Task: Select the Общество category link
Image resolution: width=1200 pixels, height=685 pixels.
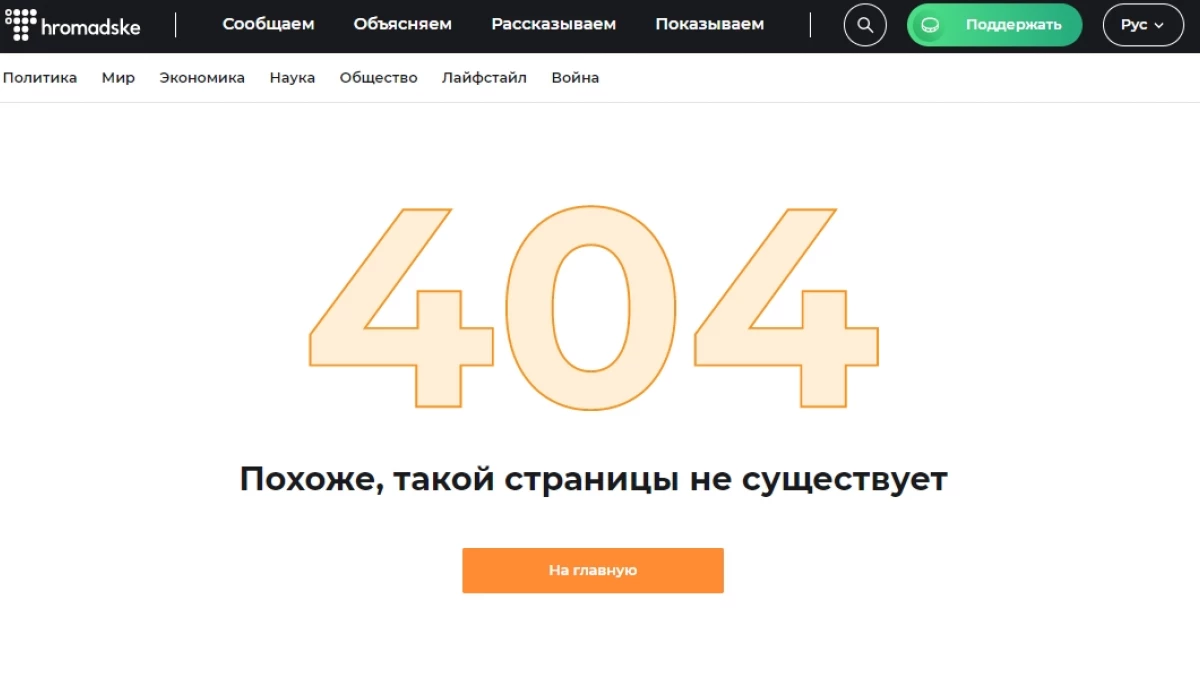Action: 378,78
